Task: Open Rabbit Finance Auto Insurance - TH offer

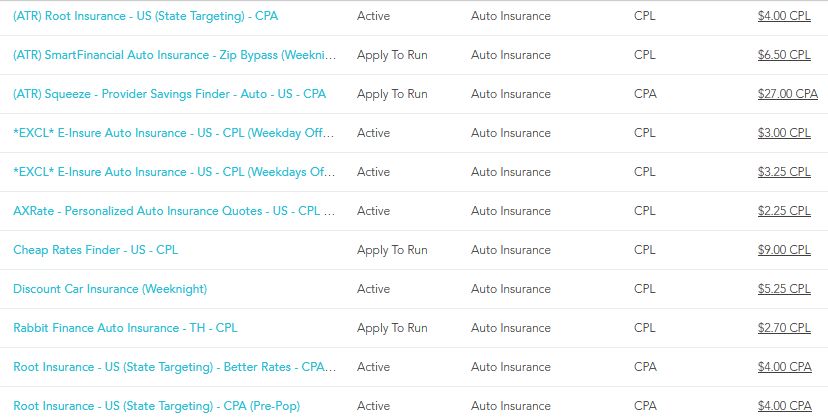Action: point(125,328)
